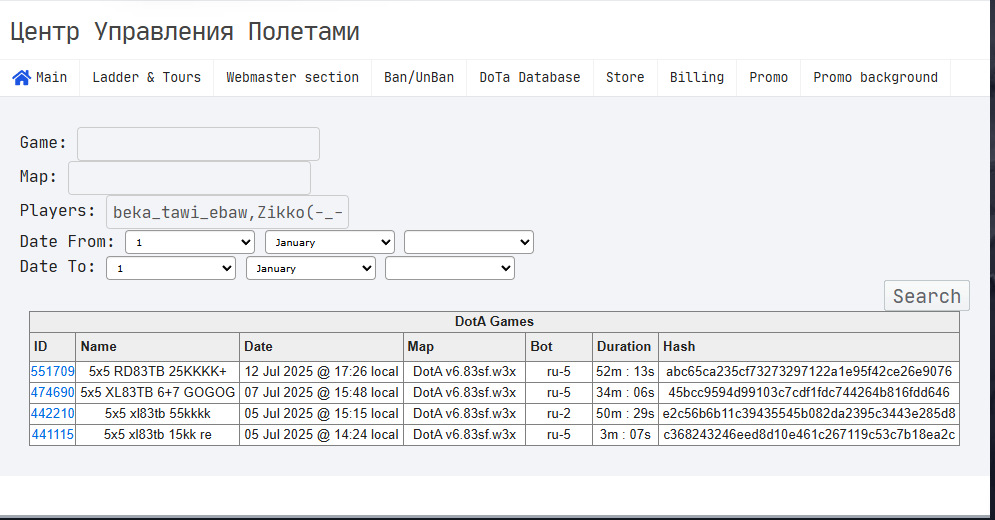Open game ID 551709
Screen dimensions: 995x520
pyautogui.click(x=53, y=371)
